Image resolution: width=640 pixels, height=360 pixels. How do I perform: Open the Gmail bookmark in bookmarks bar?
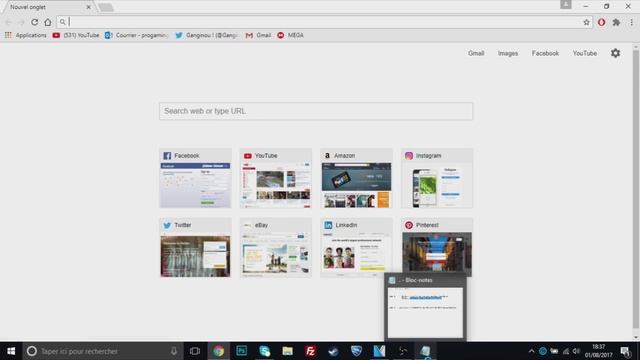(258, 36)
